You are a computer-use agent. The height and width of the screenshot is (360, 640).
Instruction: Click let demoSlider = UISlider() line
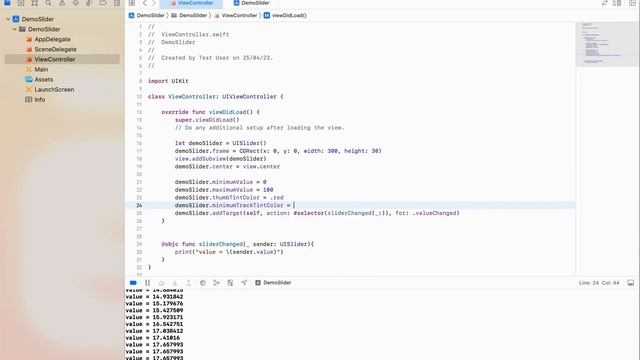[x=220, y=143]
